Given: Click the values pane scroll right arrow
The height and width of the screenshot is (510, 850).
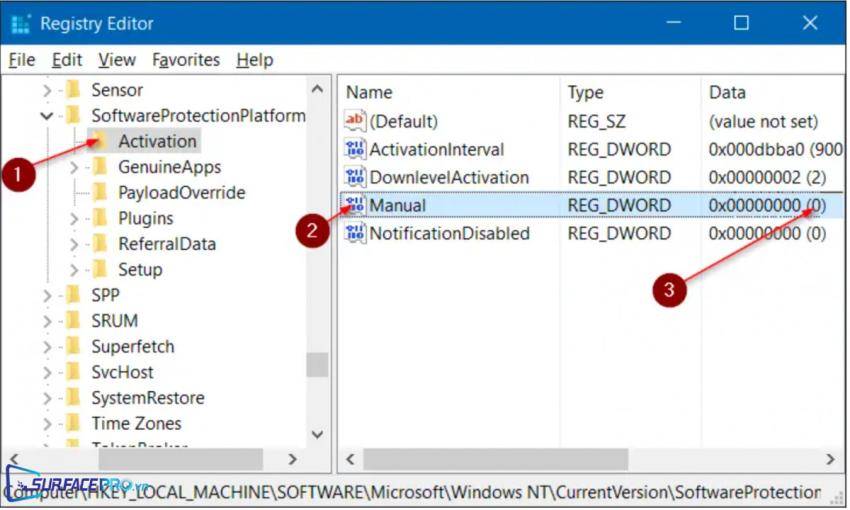Looking at the screenshot, I should [x=830, y=459].
